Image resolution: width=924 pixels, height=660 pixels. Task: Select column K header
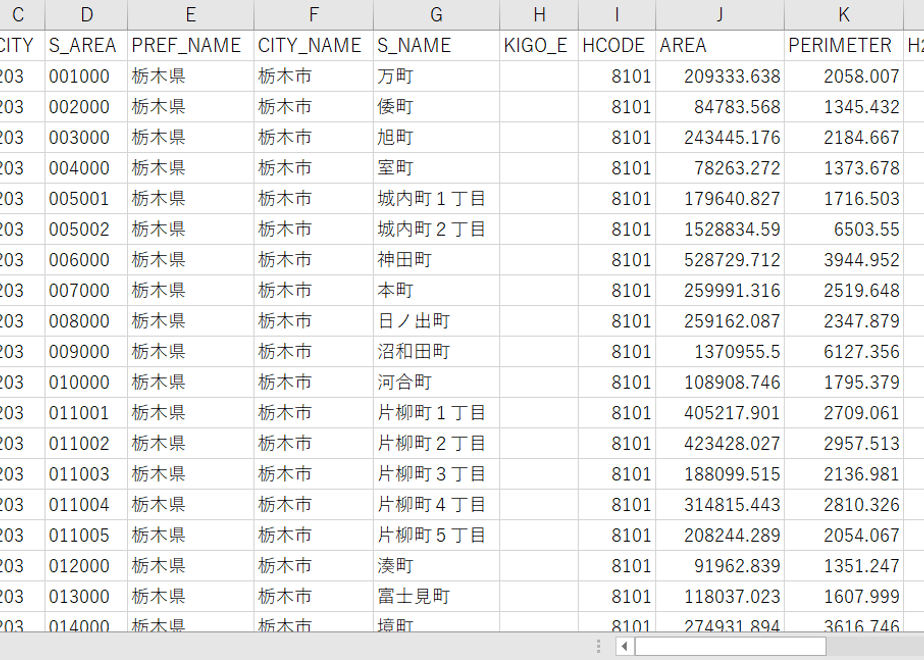844,14
